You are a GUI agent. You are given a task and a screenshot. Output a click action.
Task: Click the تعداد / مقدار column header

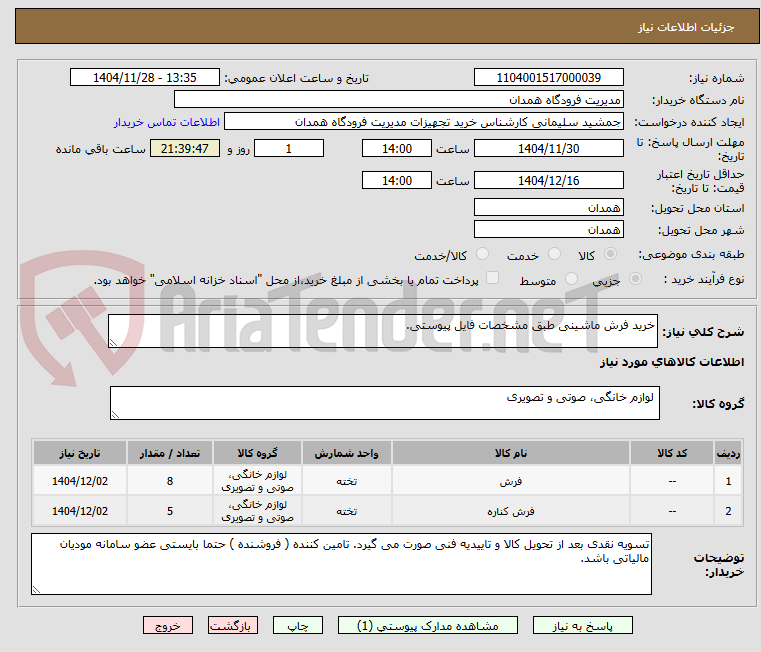[170, 453]
